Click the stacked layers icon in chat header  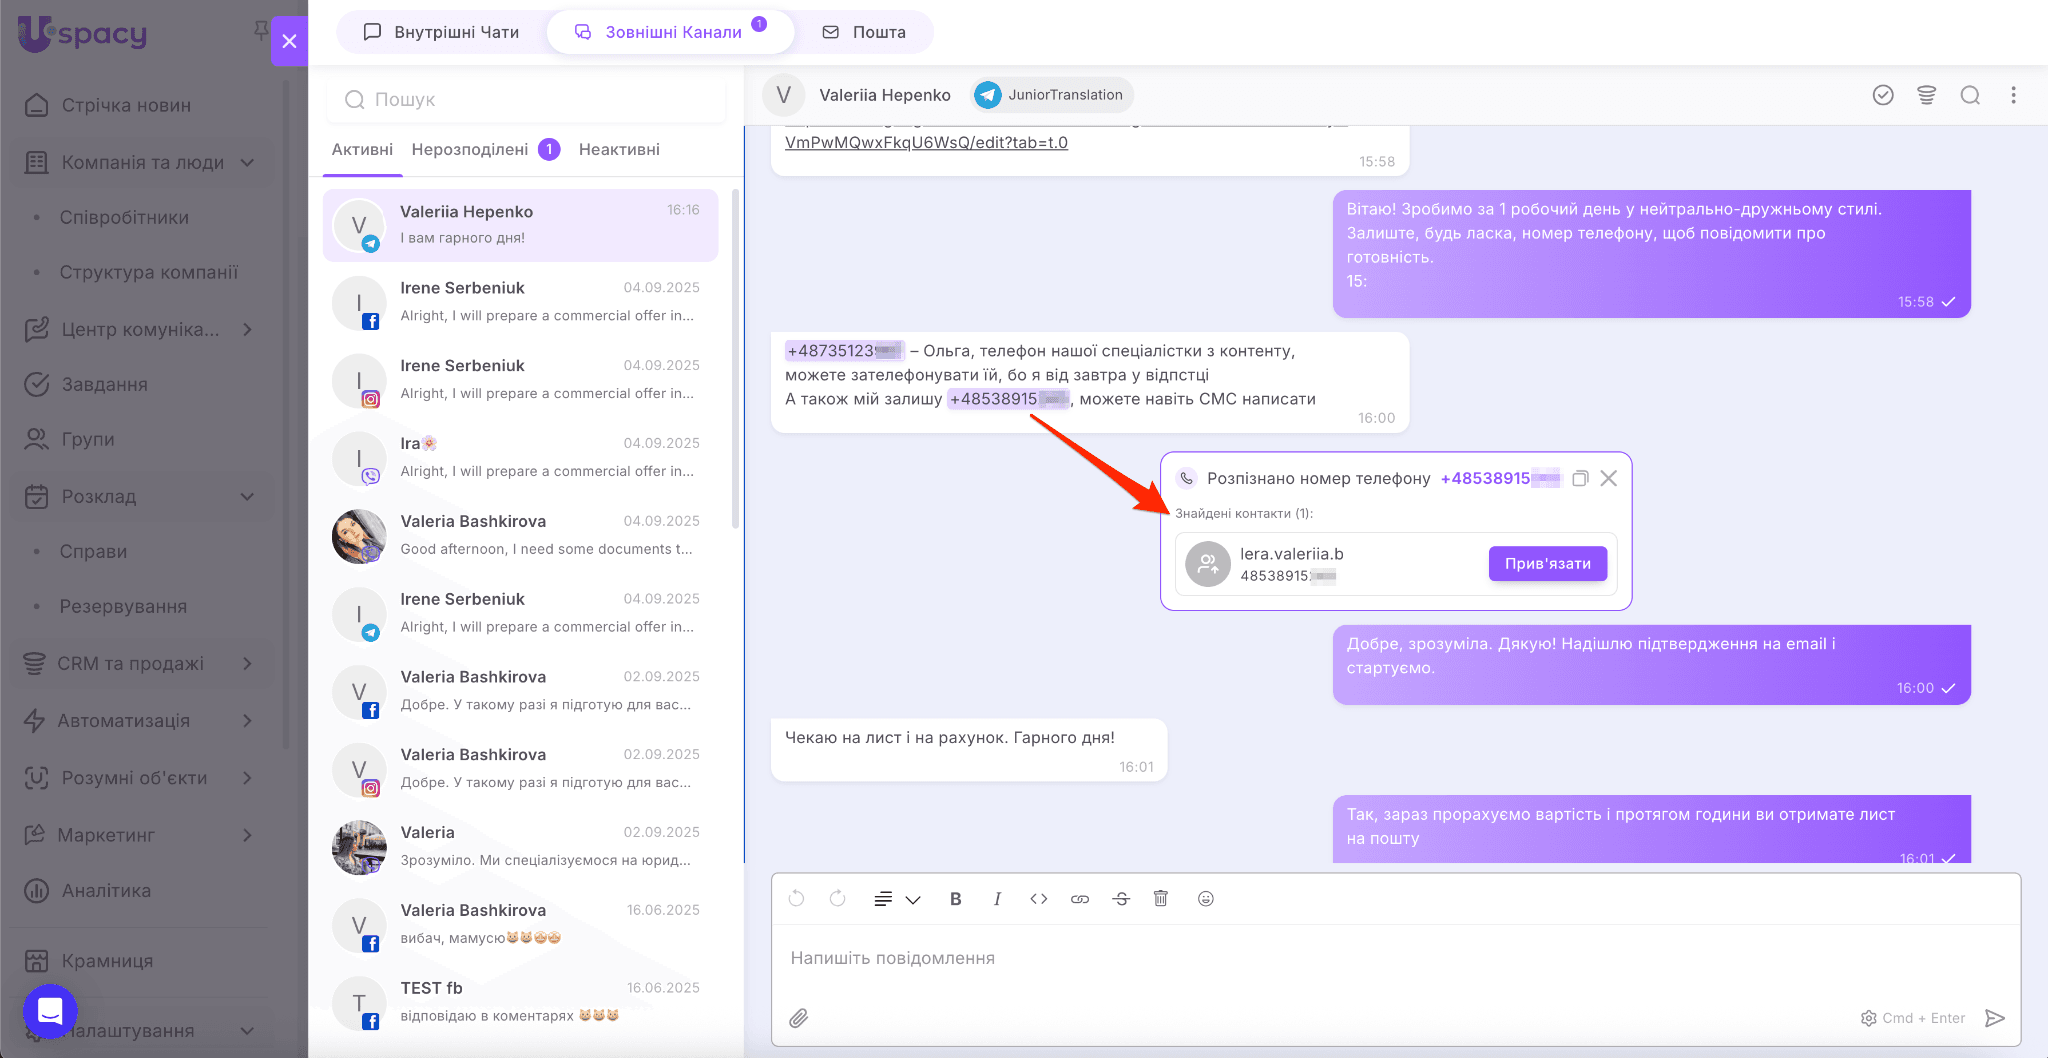coord(1926,95)
